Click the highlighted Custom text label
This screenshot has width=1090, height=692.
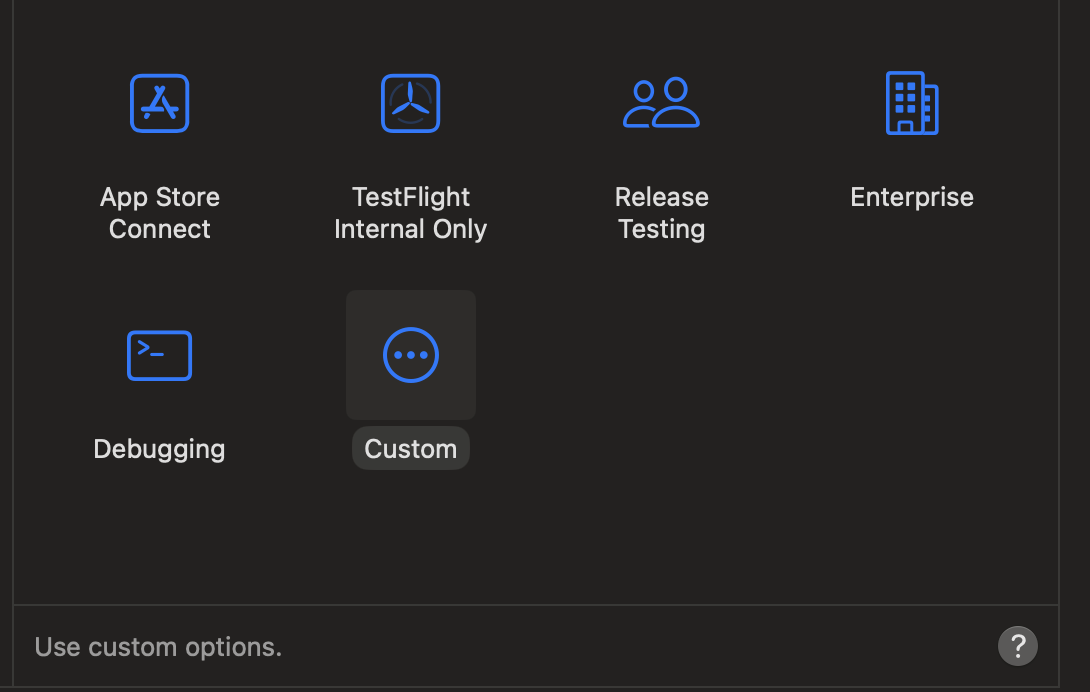[410, 449]
